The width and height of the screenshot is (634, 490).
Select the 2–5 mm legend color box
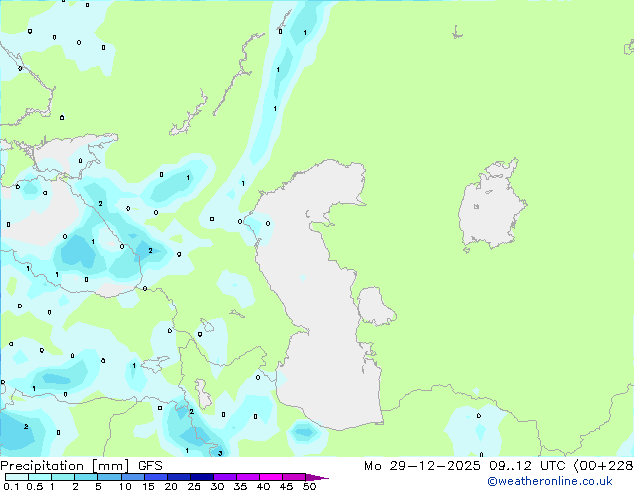(x=86, y=477)
